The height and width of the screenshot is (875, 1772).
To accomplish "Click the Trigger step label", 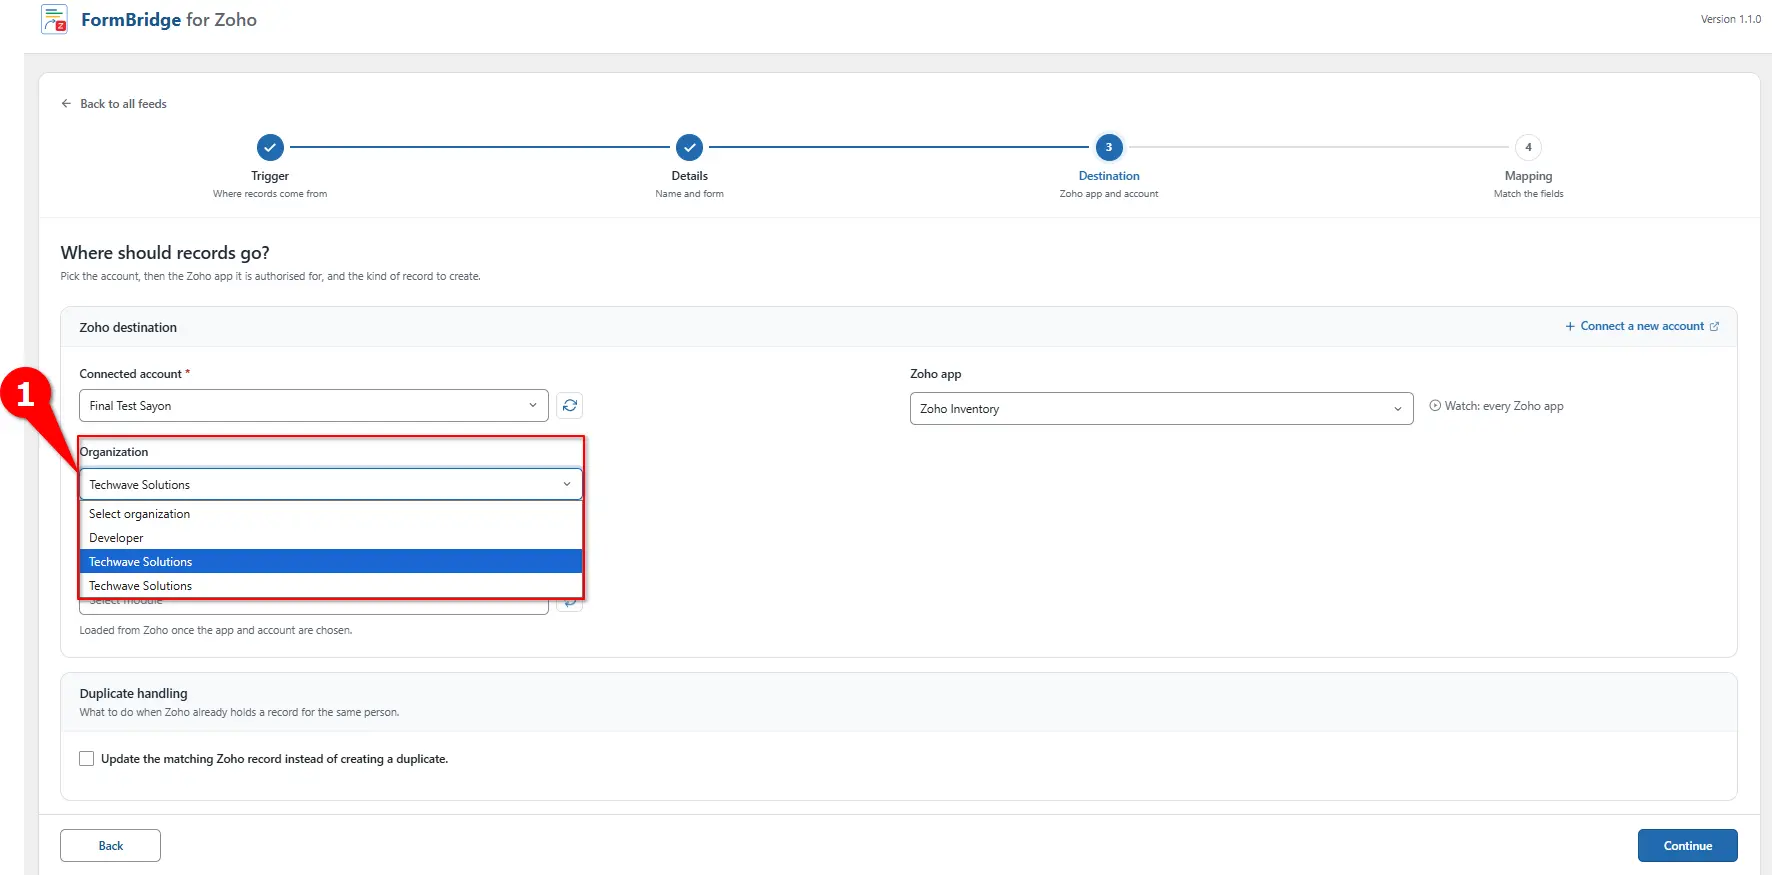I will (270, 176).
